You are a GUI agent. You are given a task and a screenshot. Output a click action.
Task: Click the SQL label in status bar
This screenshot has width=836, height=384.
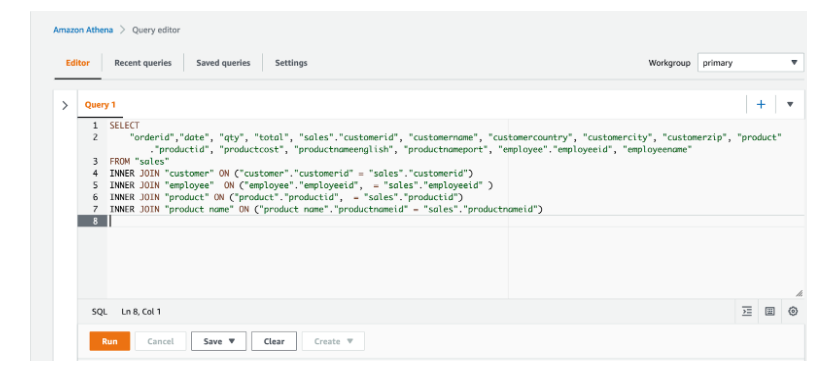pyautogui.click(x=99, y=311)
